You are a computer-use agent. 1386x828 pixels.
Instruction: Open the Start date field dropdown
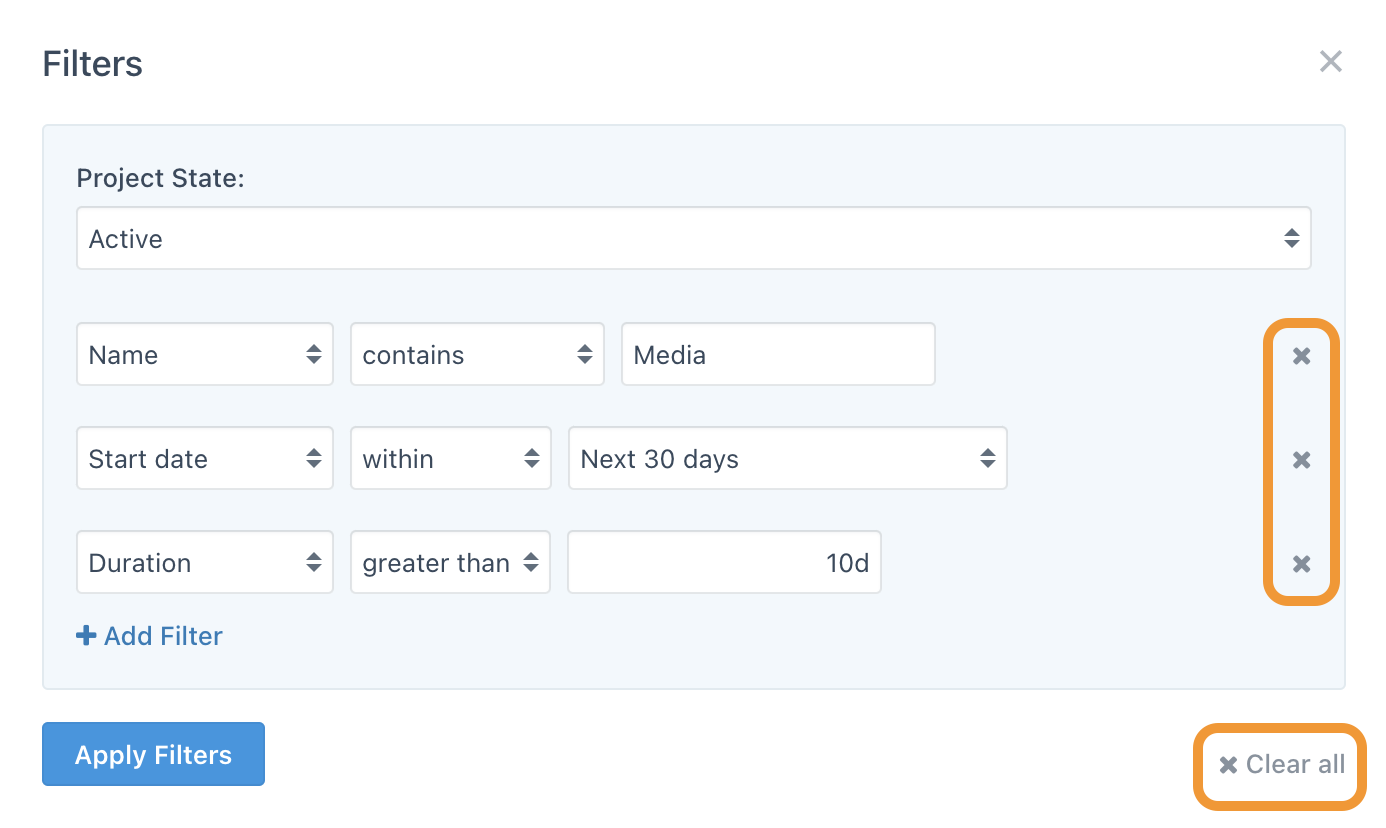[205, 458]
